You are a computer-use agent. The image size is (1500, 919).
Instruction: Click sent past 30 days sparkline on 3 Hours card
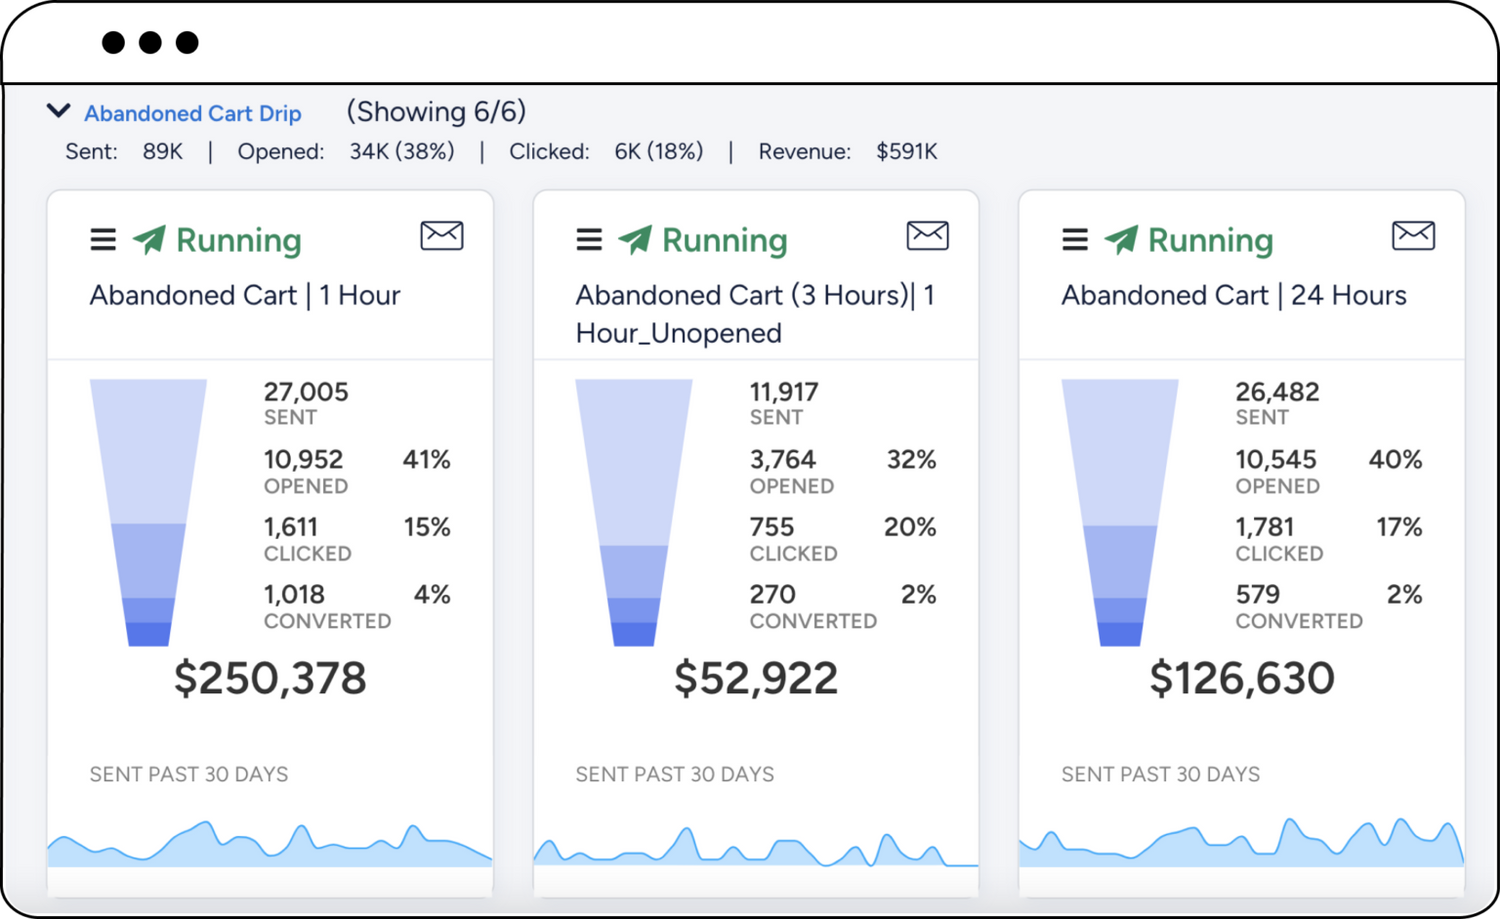(x=755, y=848)
